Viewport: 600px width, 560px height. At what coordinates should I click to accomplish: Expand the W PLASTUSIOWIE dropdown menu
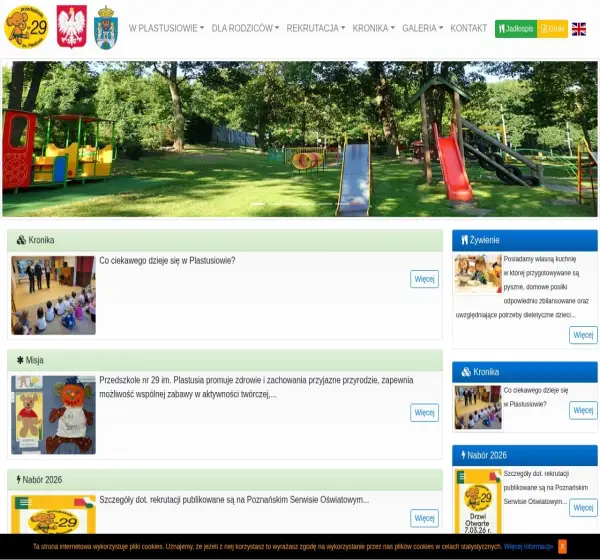pyautogui.click(x=166, y=28)
